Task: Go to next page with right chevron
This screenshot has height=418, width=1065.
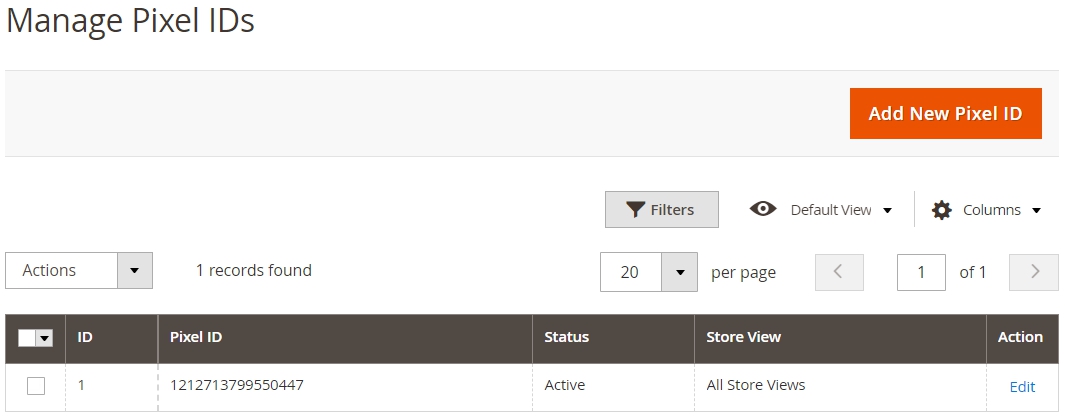Action: coord(1034,272)
